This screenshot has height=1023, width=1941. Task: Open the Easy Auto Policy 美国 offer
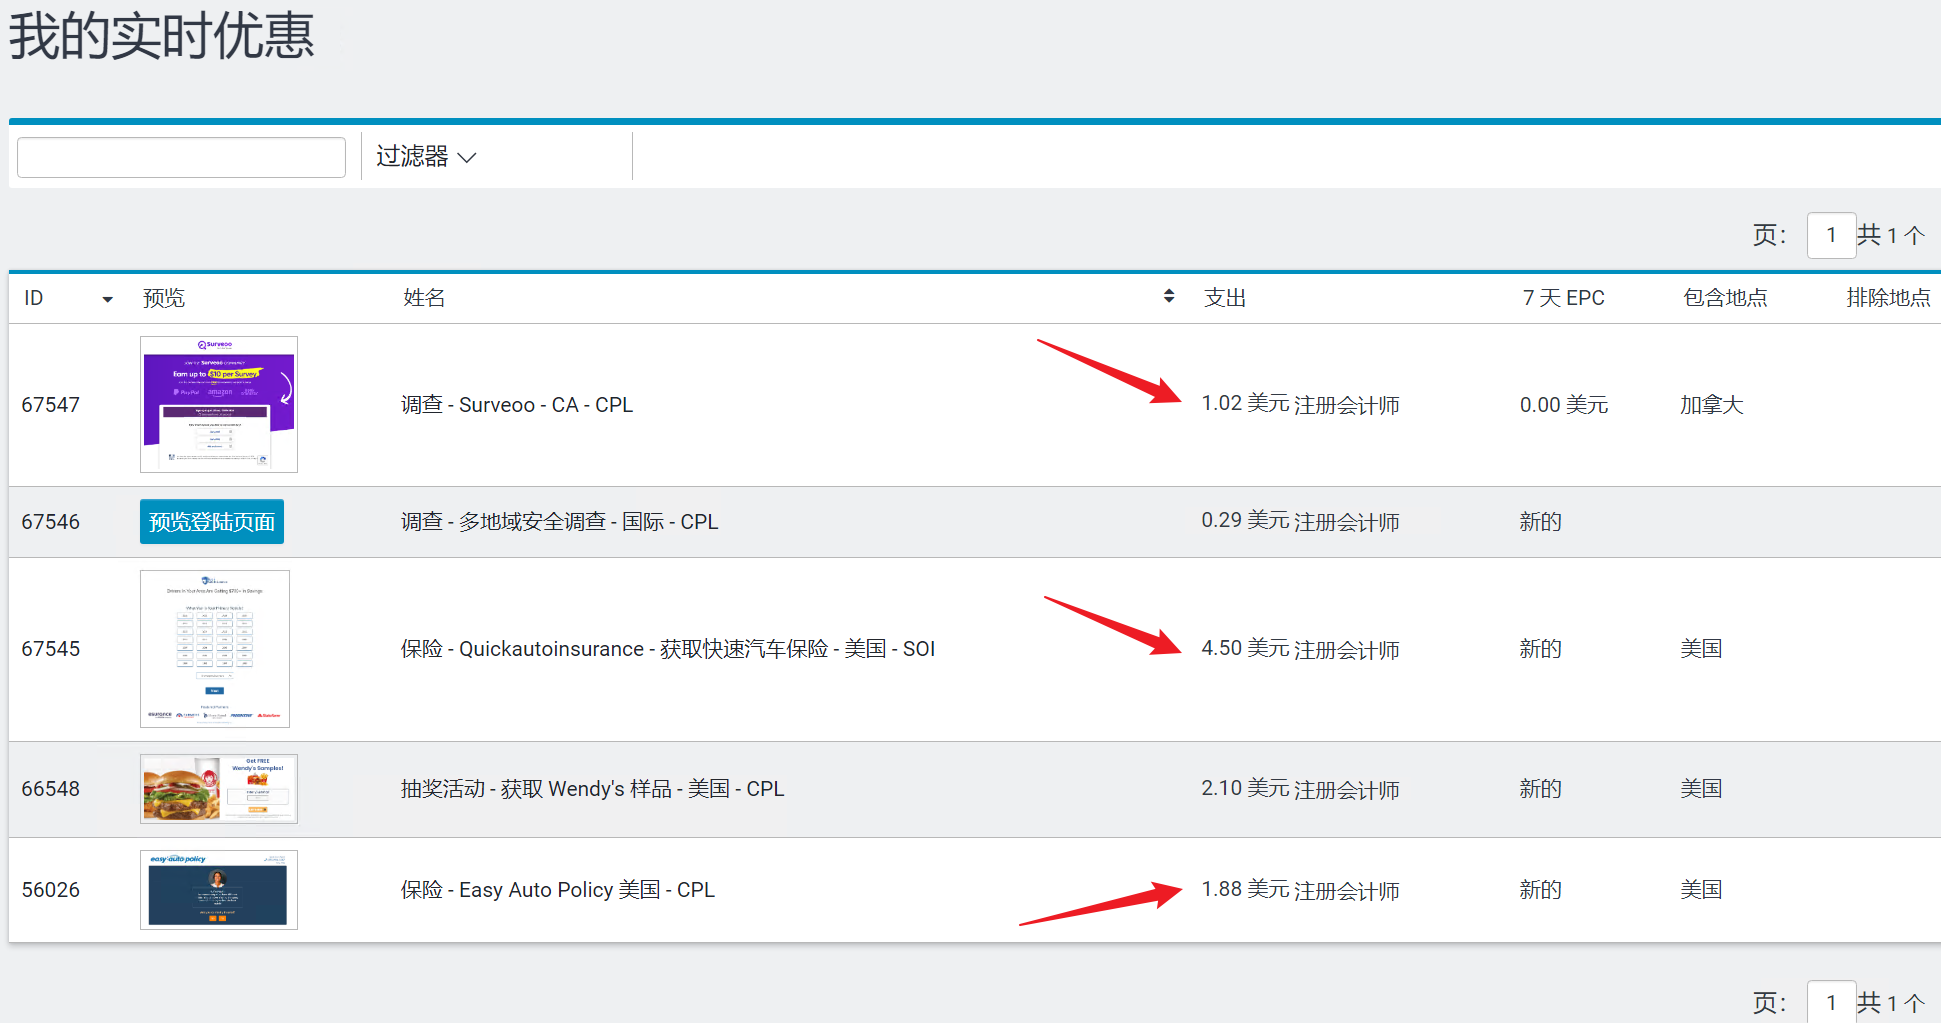point(557,890)
